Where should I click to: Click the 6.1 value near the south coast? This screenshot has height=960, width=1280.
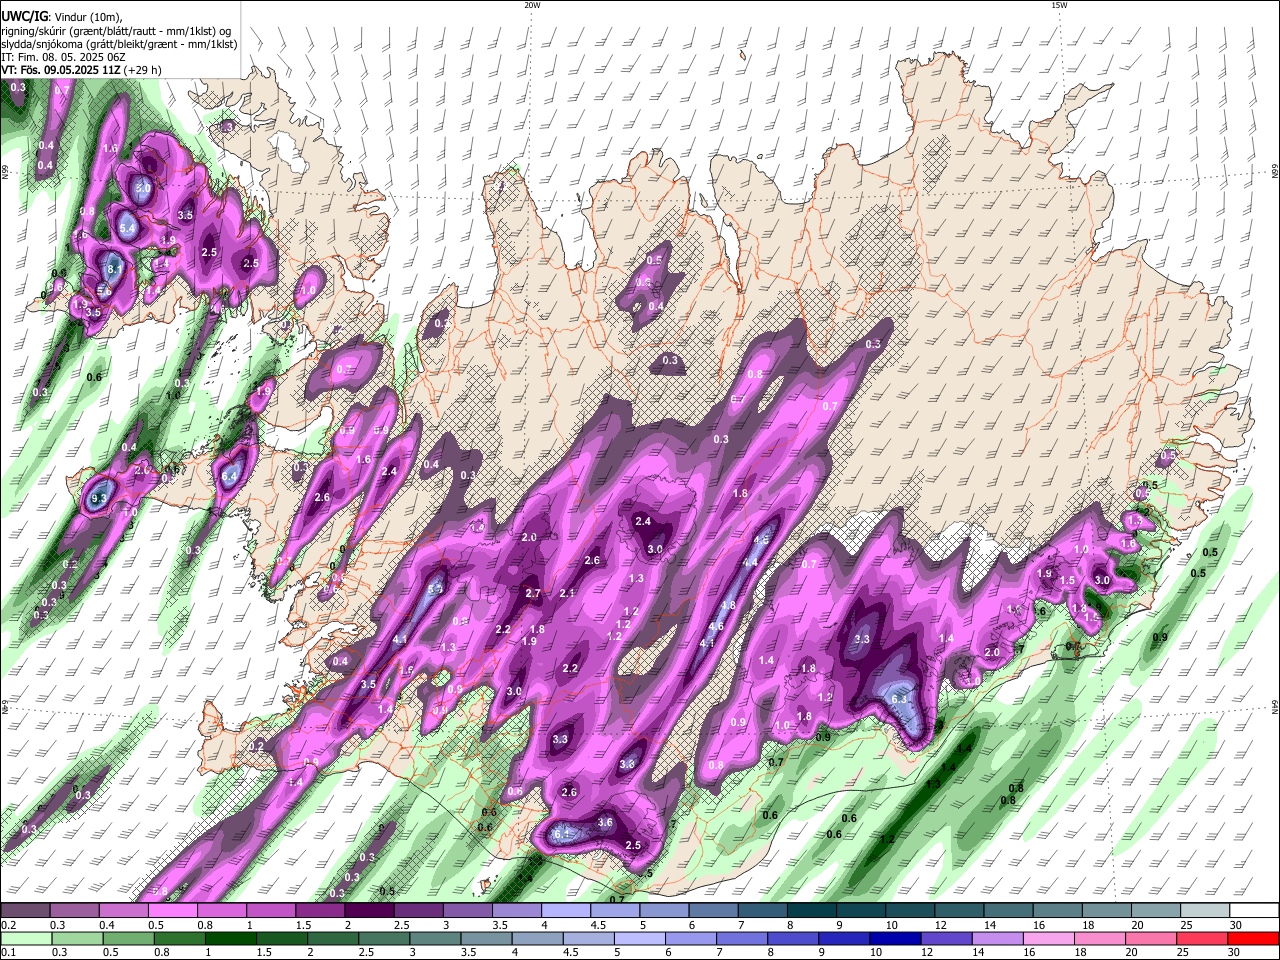click(x=562, y=832)
